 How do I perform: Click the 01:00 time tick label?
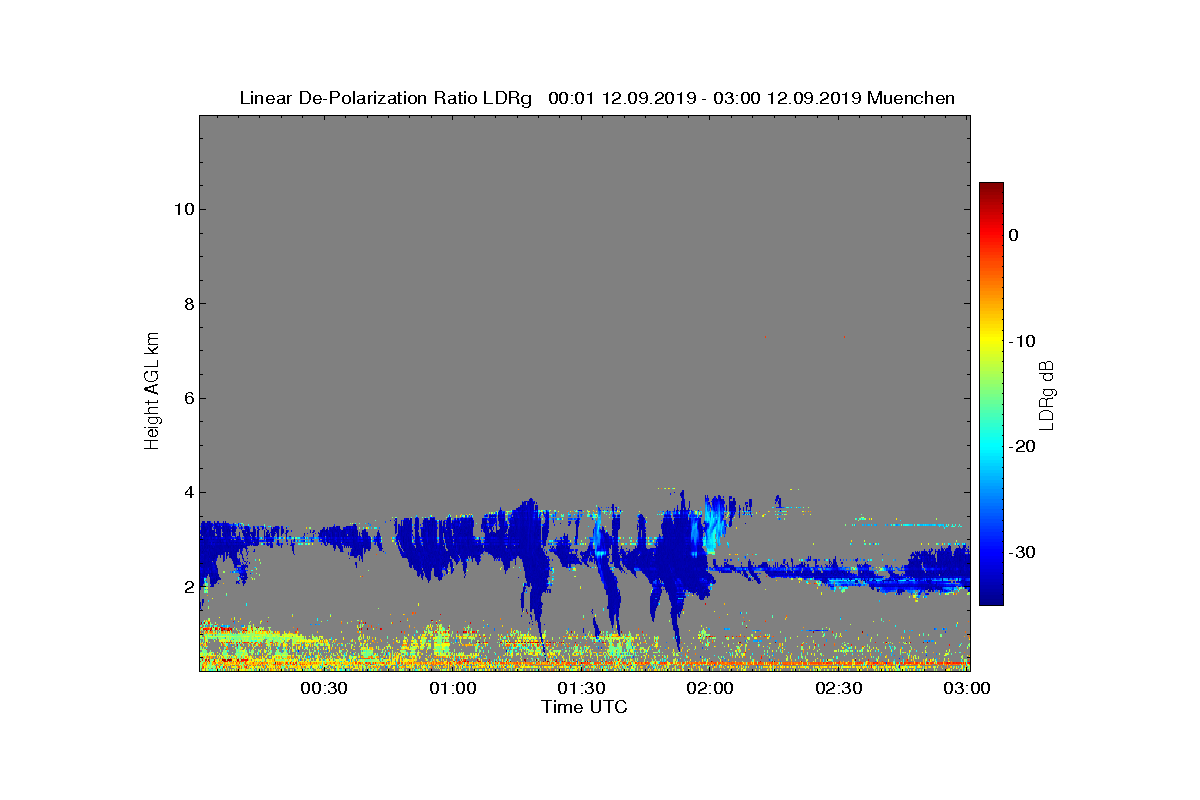pos(452,688)
